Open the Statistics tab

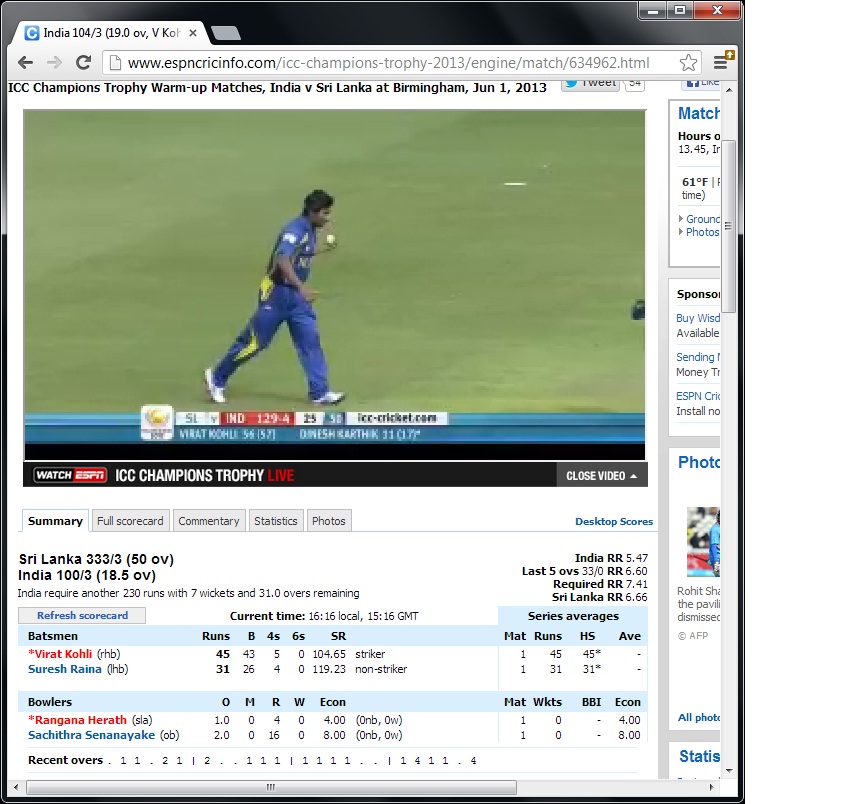pos(276,521)
